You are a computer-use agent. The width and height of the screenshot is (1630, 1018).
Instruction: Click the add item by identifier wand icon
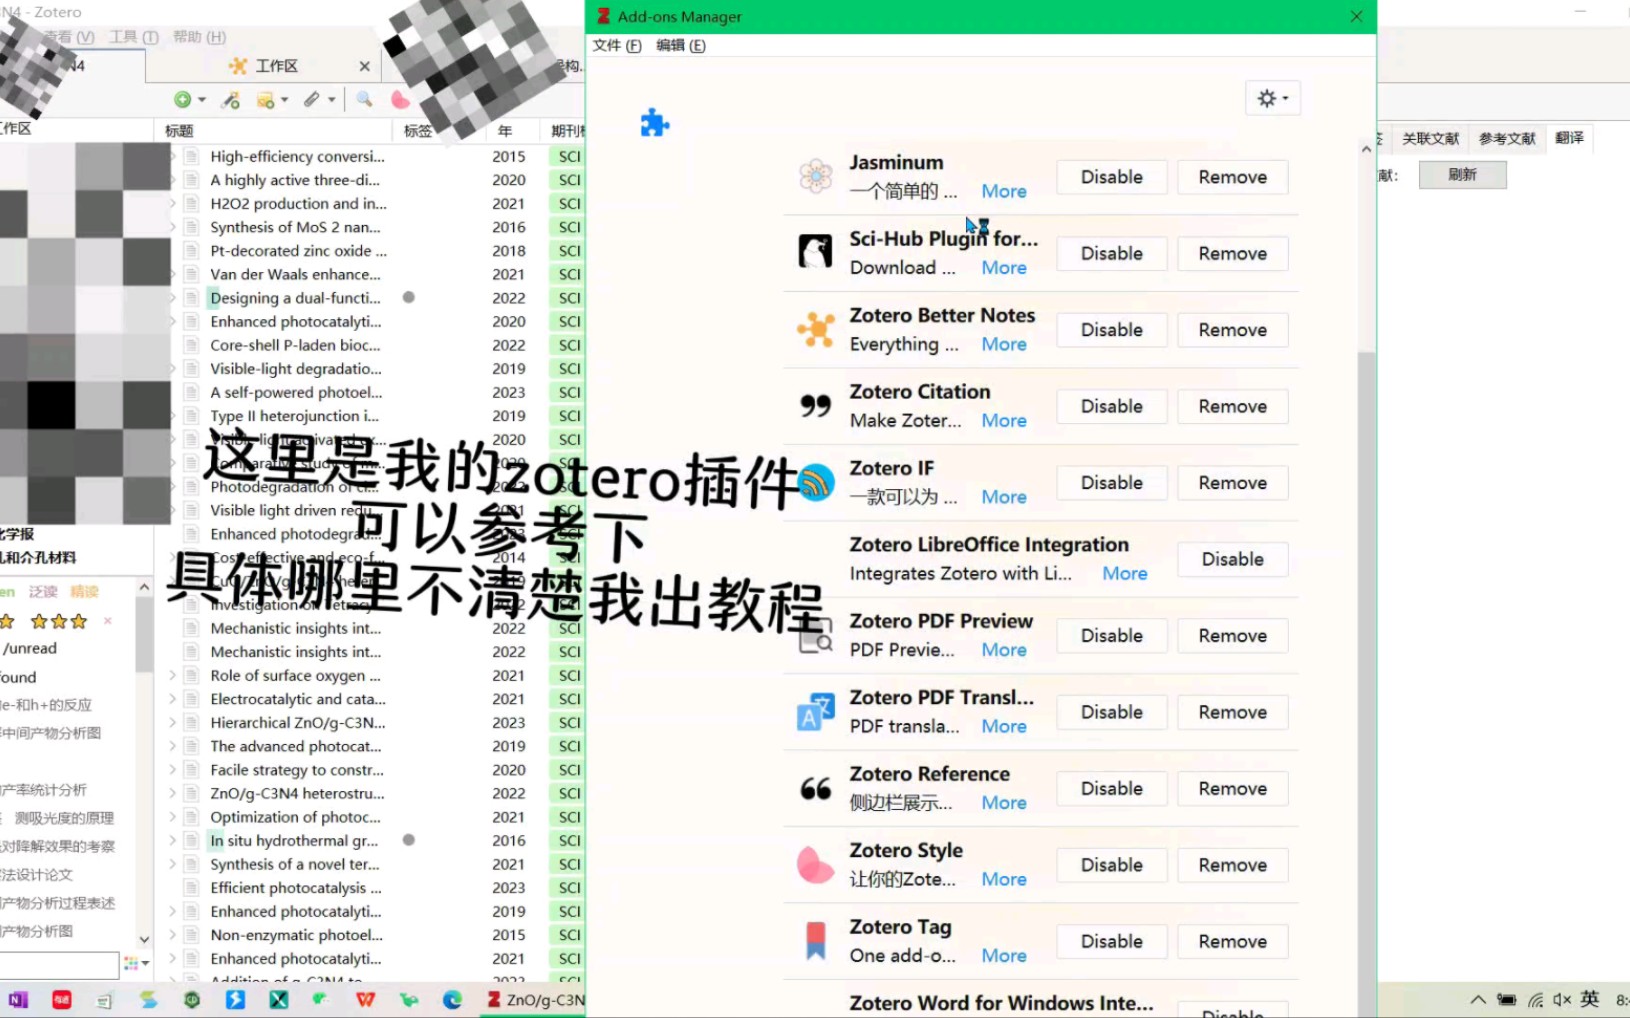tap(231, 99)
